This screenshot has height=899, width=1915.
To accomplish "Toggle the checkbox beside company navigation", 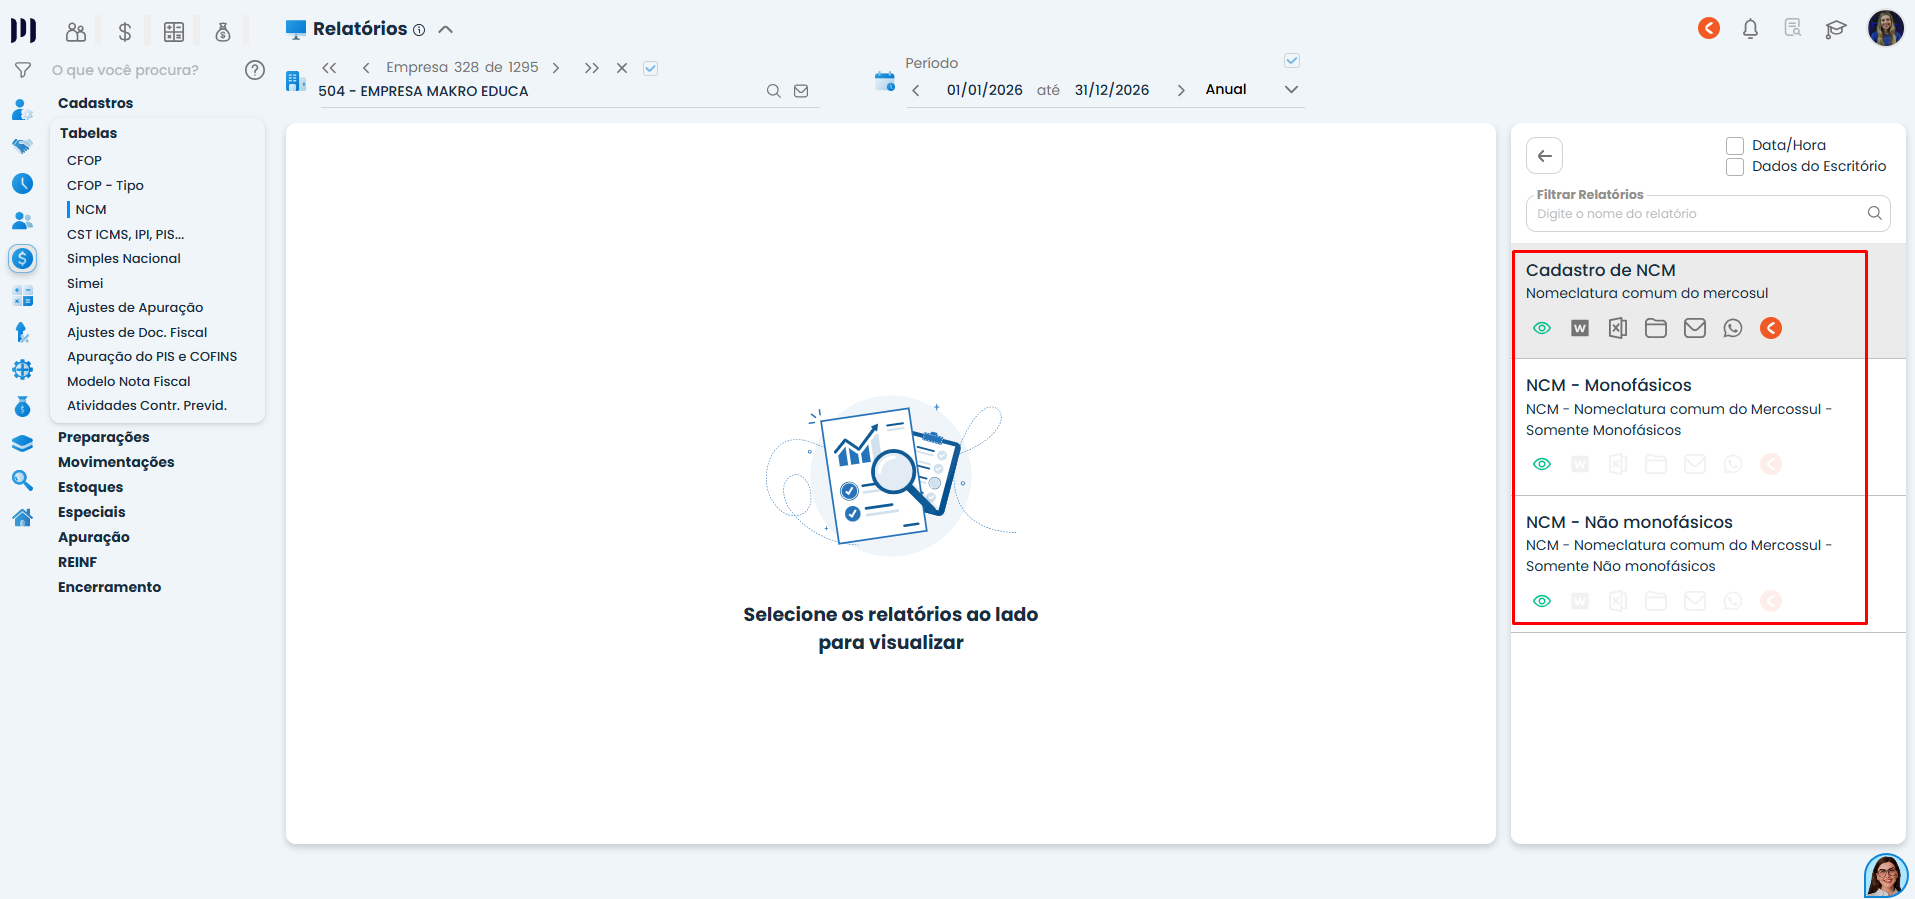I will [650, 68].
